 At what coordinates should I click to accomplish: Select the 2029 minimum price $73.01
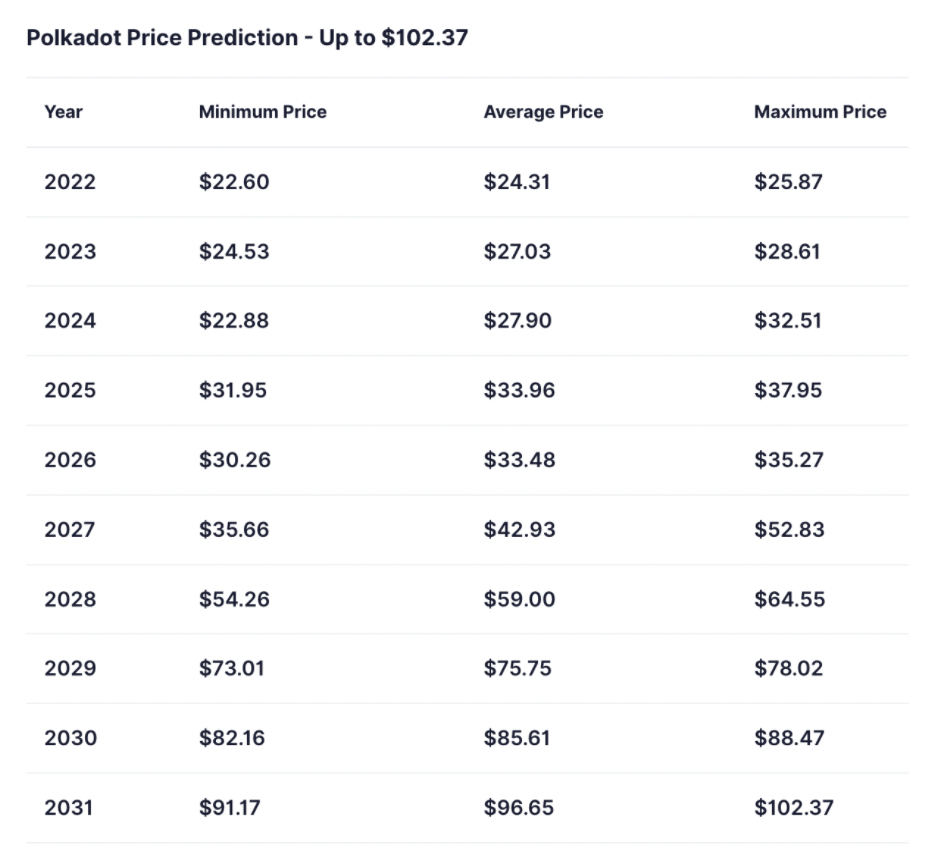231,668
